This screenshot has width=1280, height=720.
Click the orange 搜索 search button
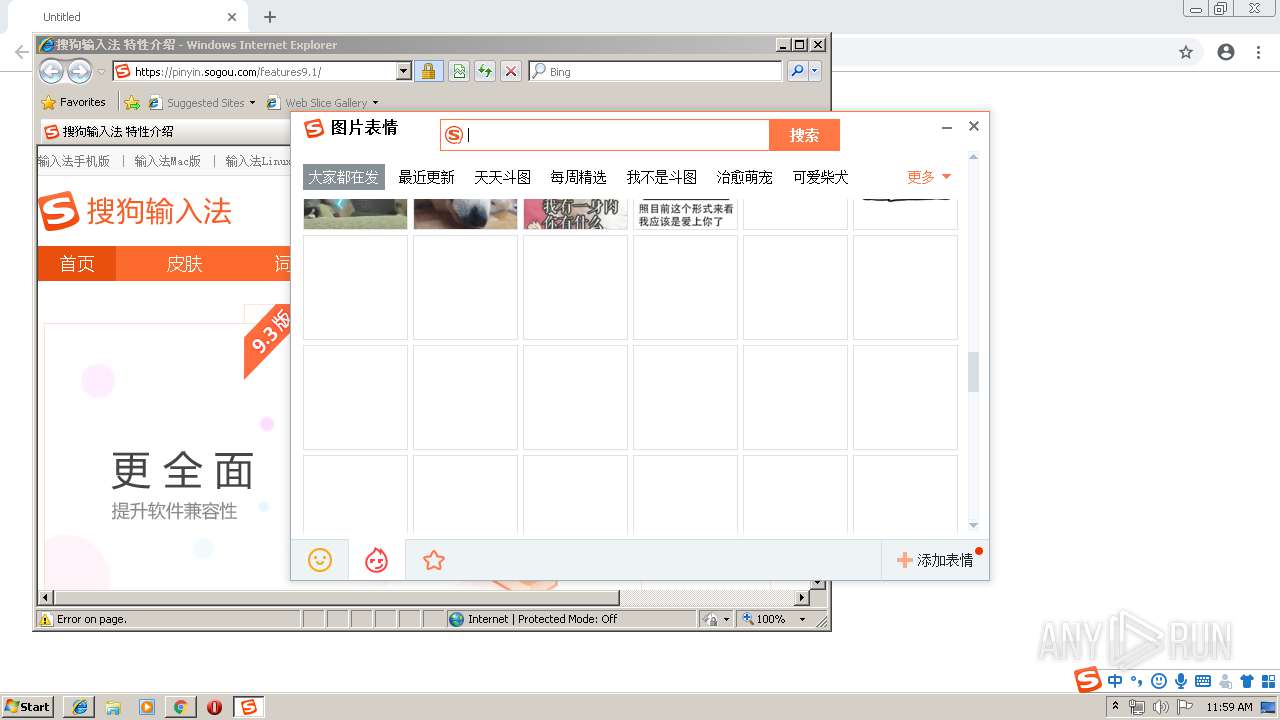[x=804, y=135]
